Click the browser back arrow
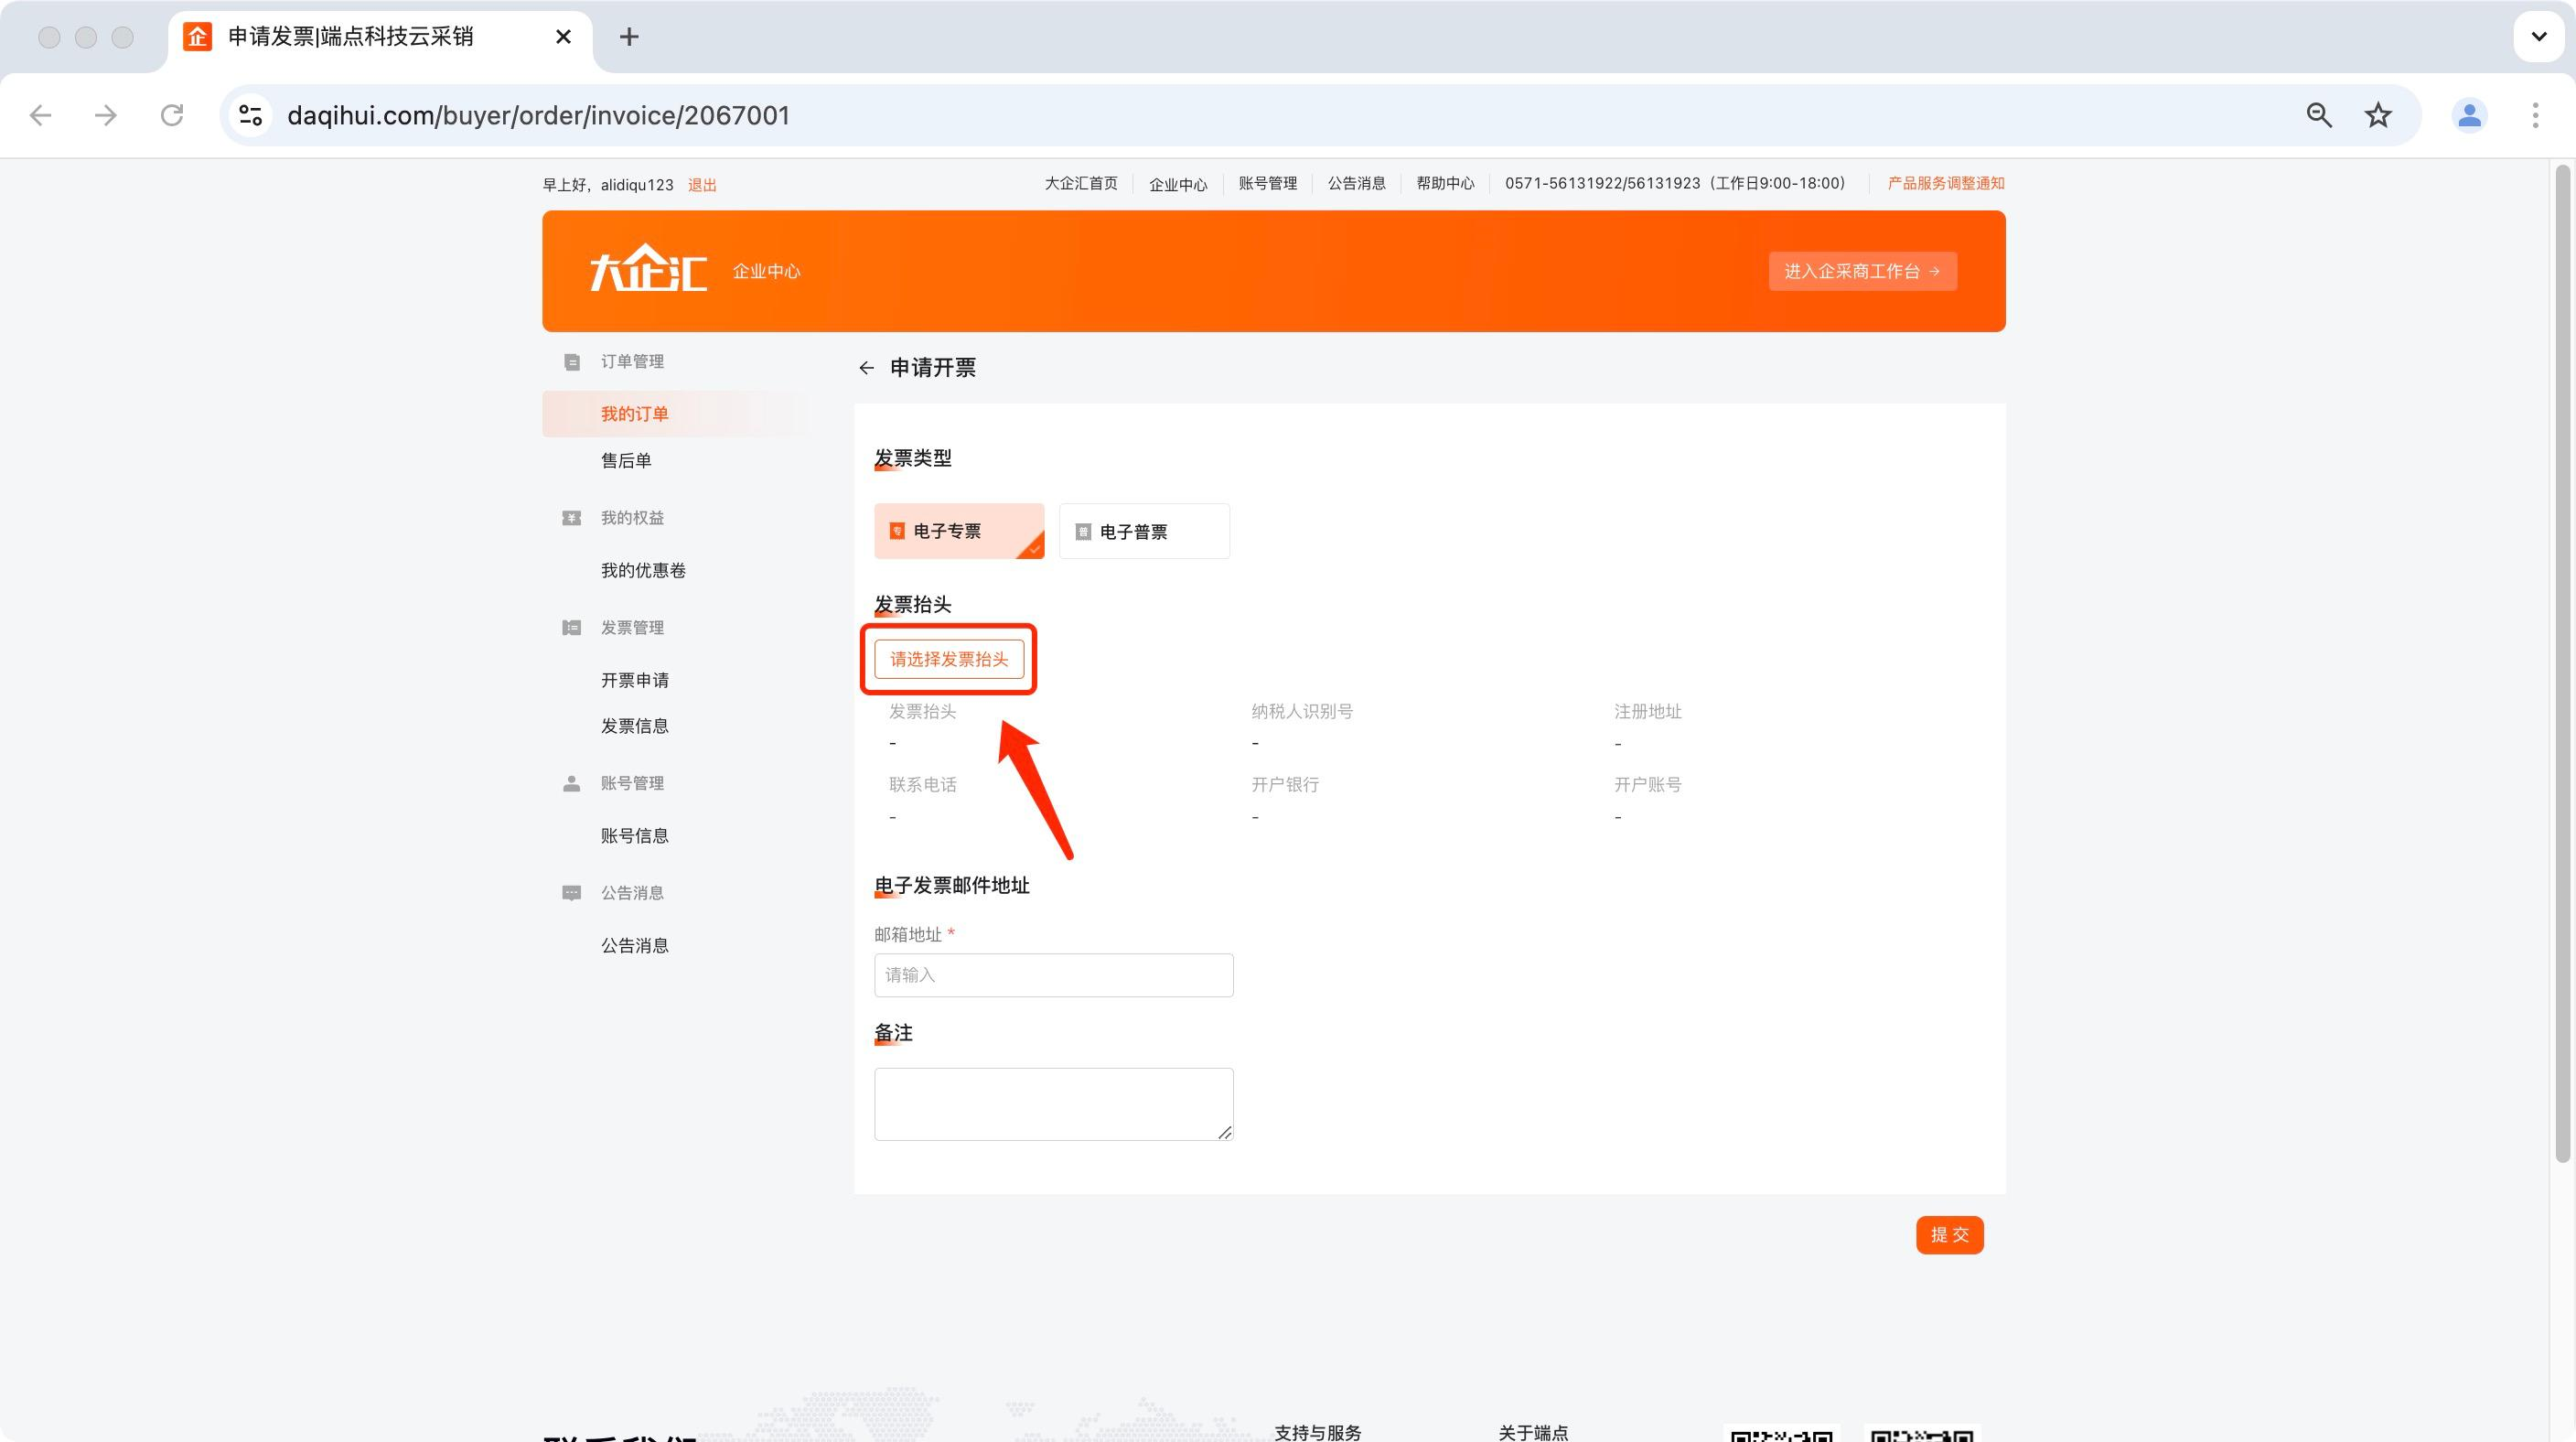2576x1442 pixels. [41, 115]
